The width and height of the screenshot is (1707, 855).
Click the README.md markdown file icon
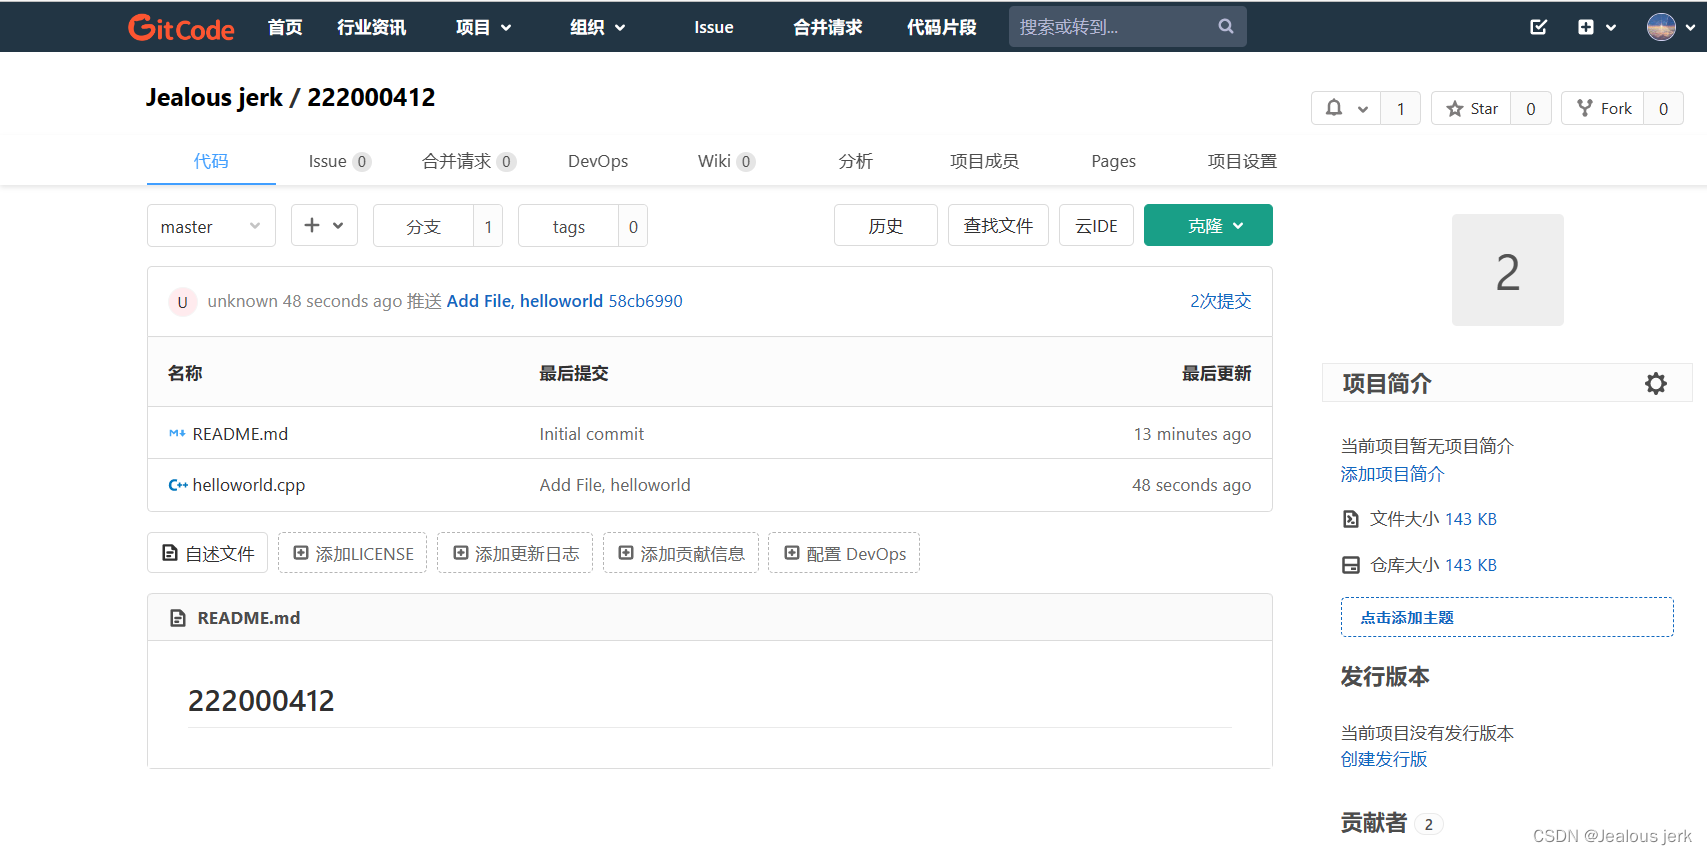[x=177, y=434]
